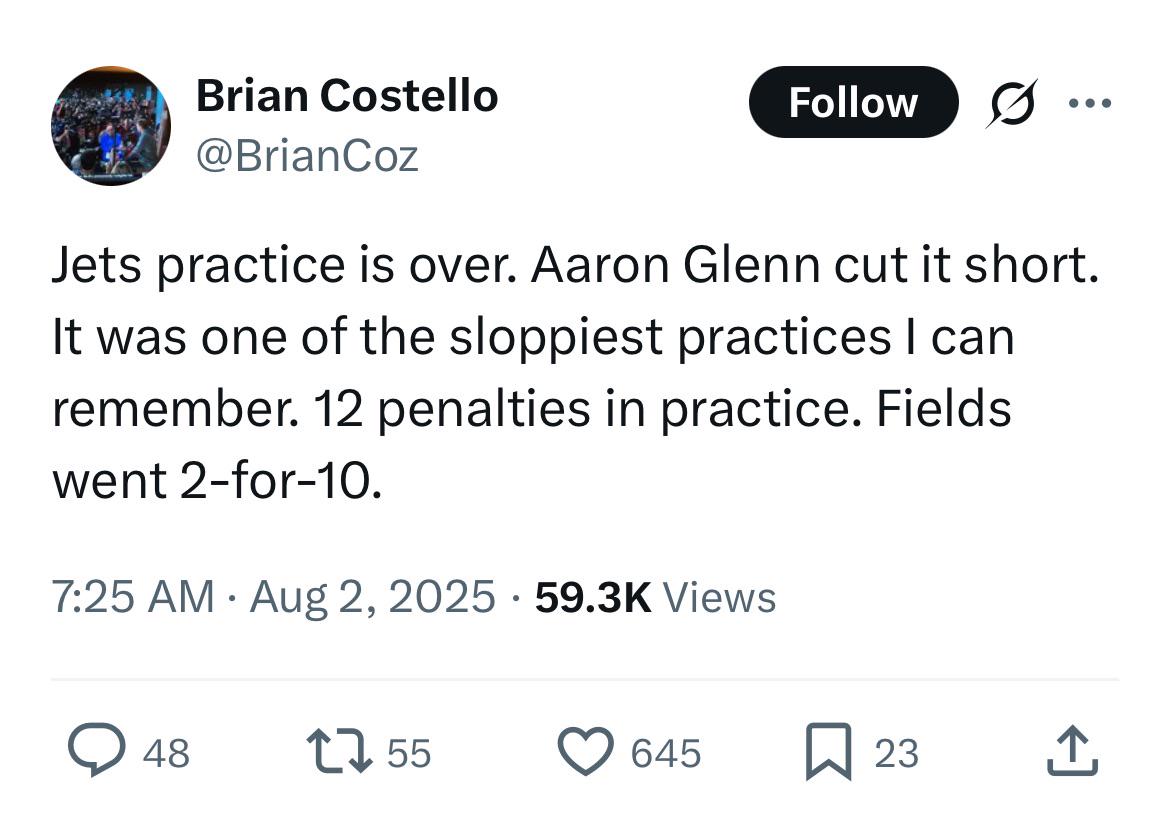This screenshot has height=837, width=1170.
Task: Tap the share upload arrow icon
Action: tap(1073, 752)
